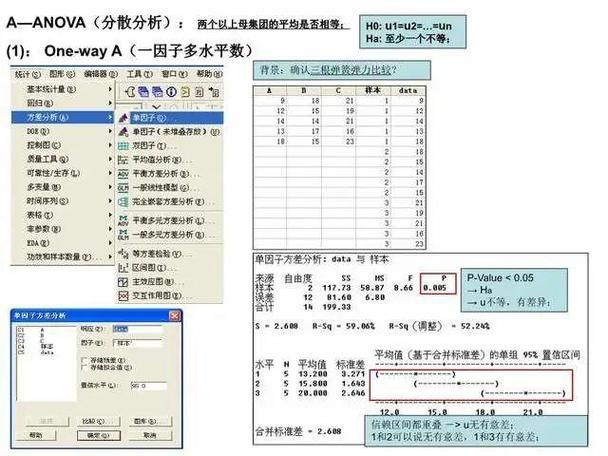
Task: Click the mean value 20.000 for level 3
Action: point(313,393)
